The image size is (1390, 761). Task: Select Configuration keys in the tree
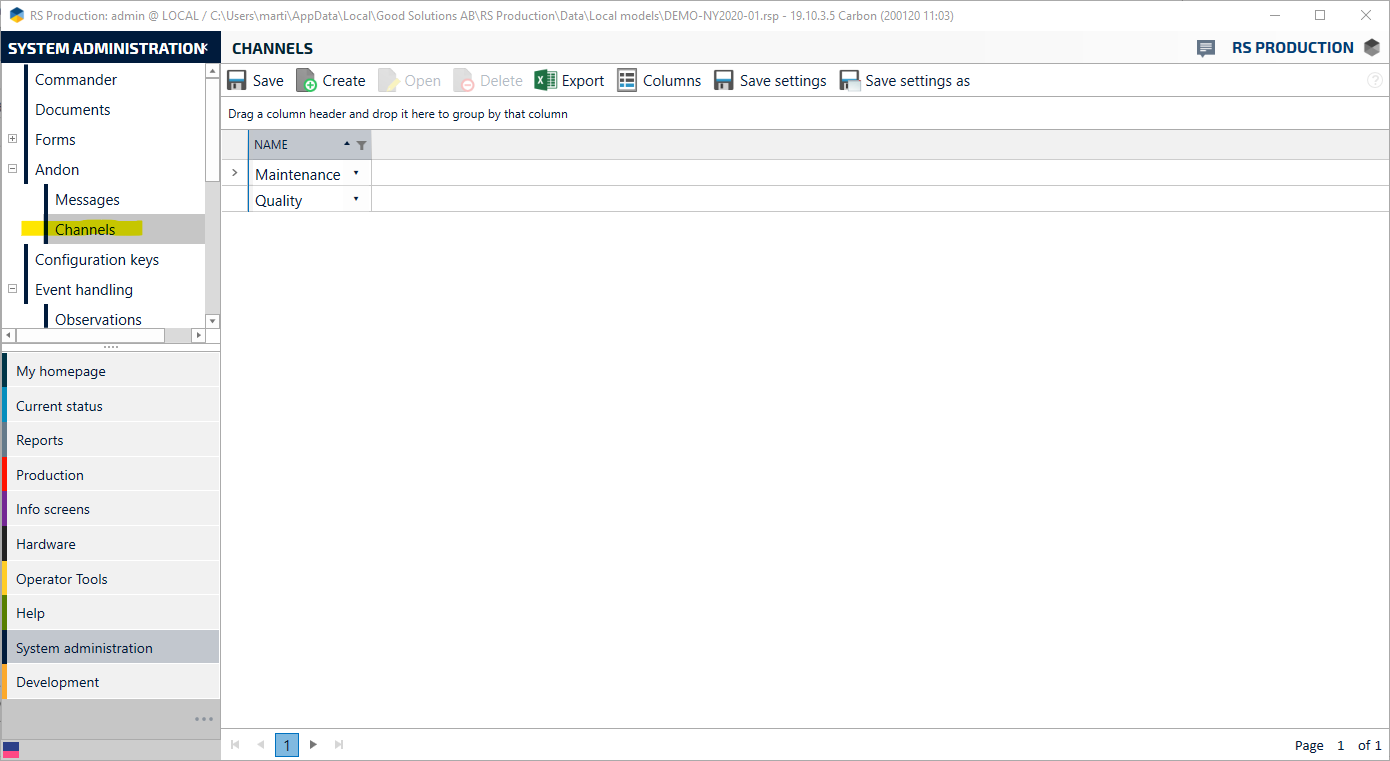97,260
